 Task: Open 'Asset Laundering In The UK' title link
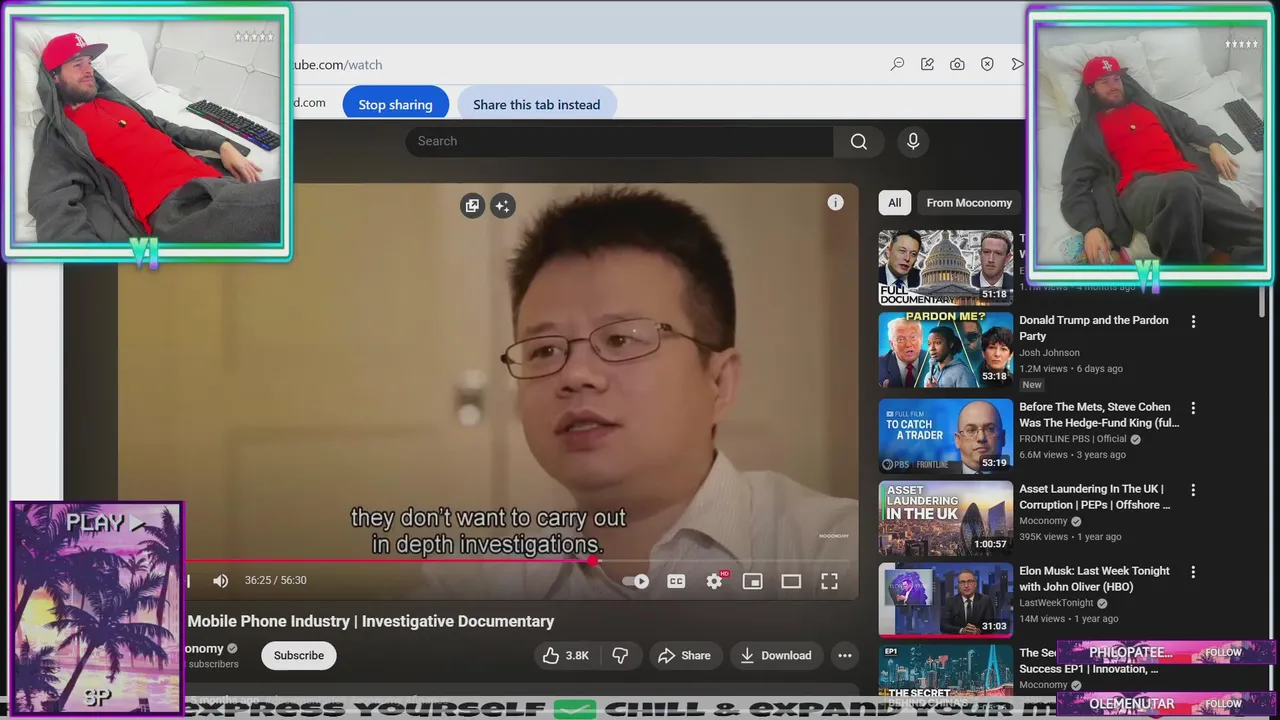(1094, 497)
